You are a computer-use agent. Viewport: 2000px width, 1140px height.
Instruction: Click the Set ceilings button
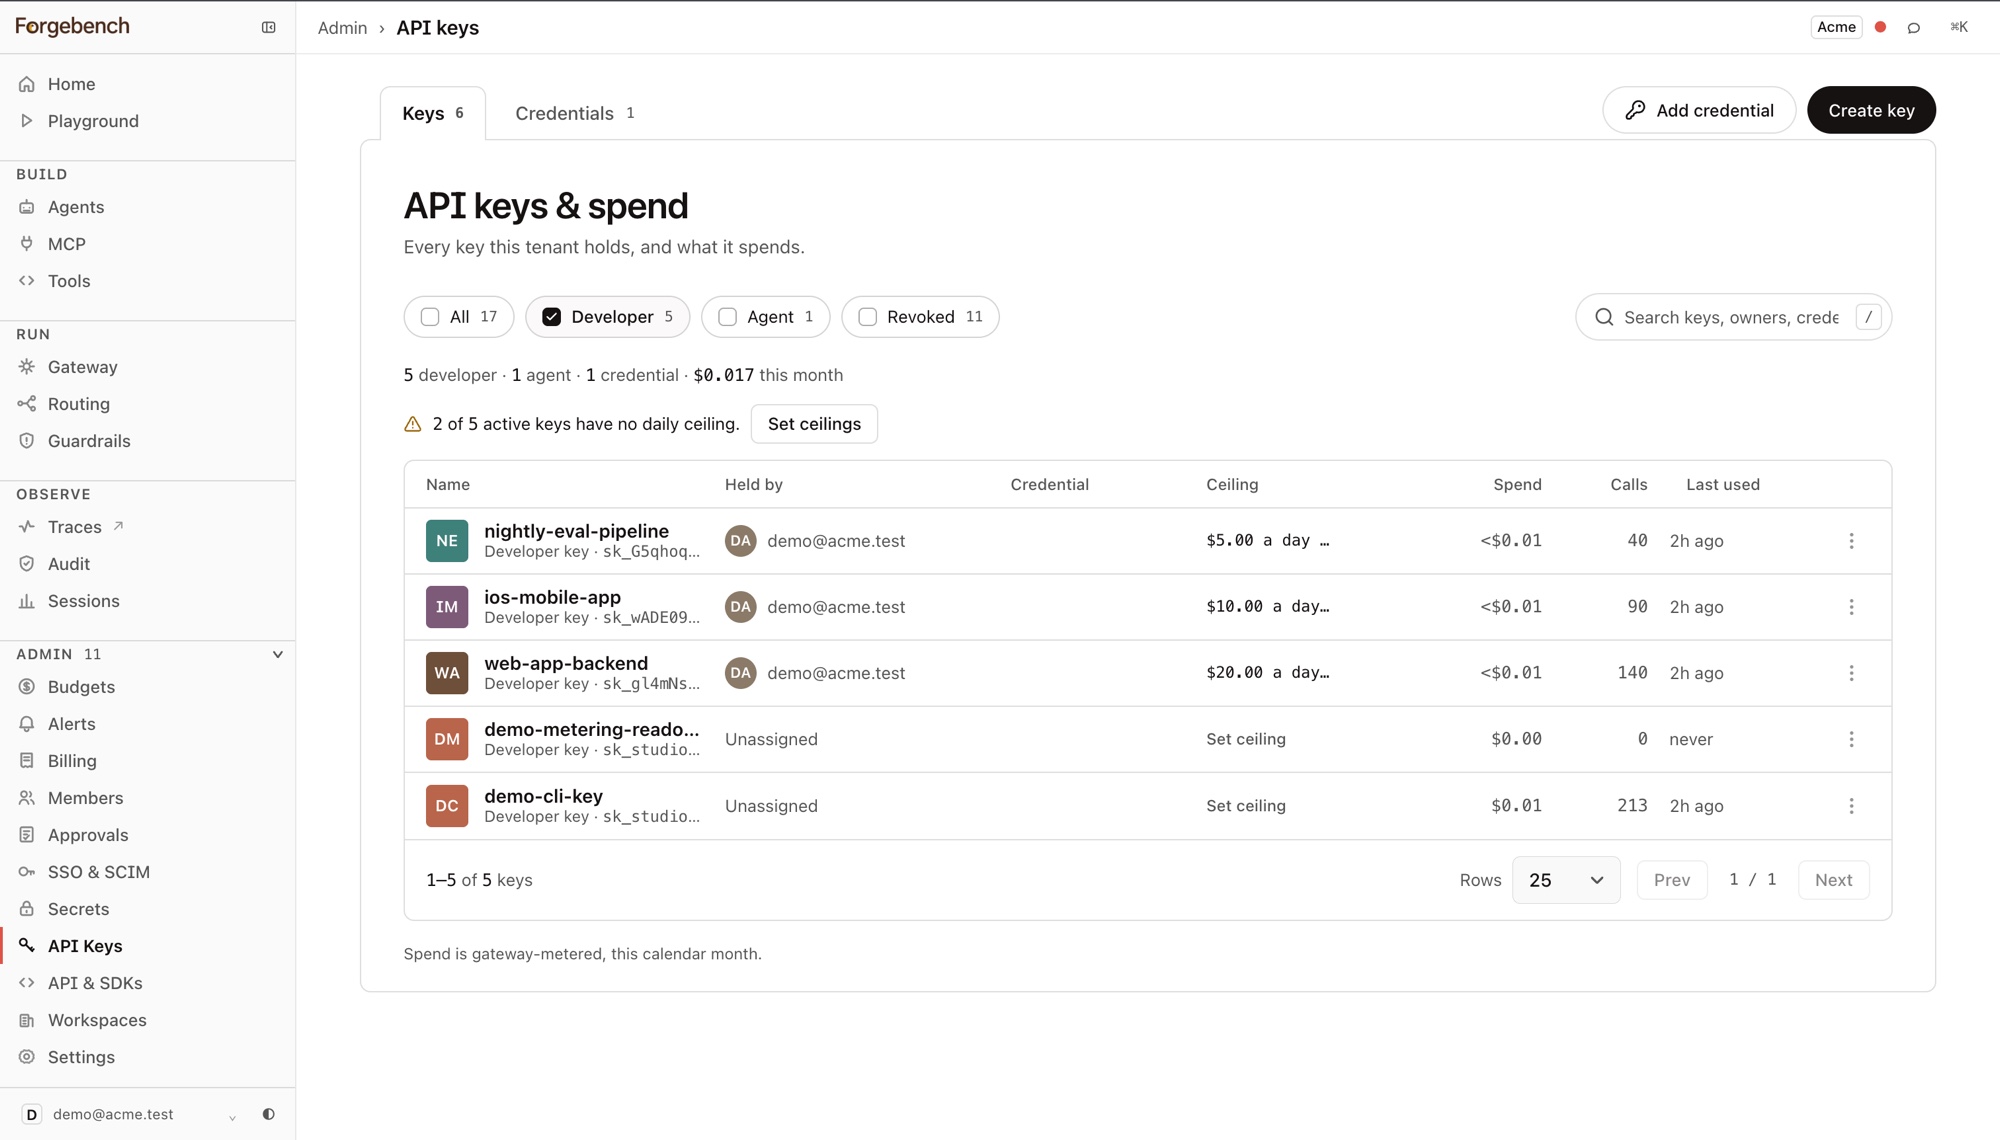[x=814, y=424]
